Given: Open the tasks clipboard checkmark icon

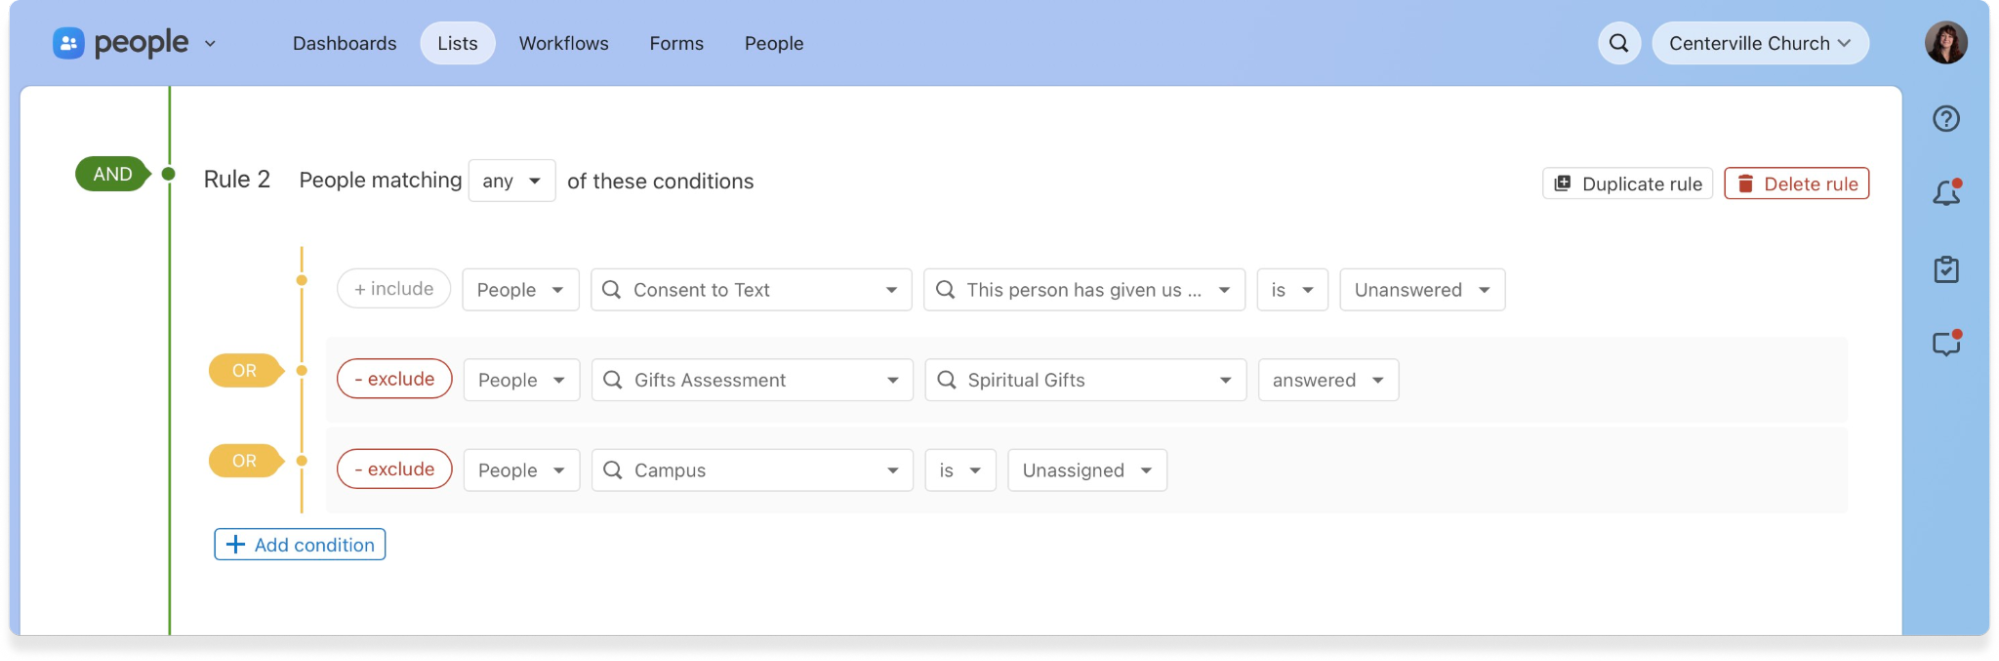Looking at the screenshot, I should pos(1945,269).
